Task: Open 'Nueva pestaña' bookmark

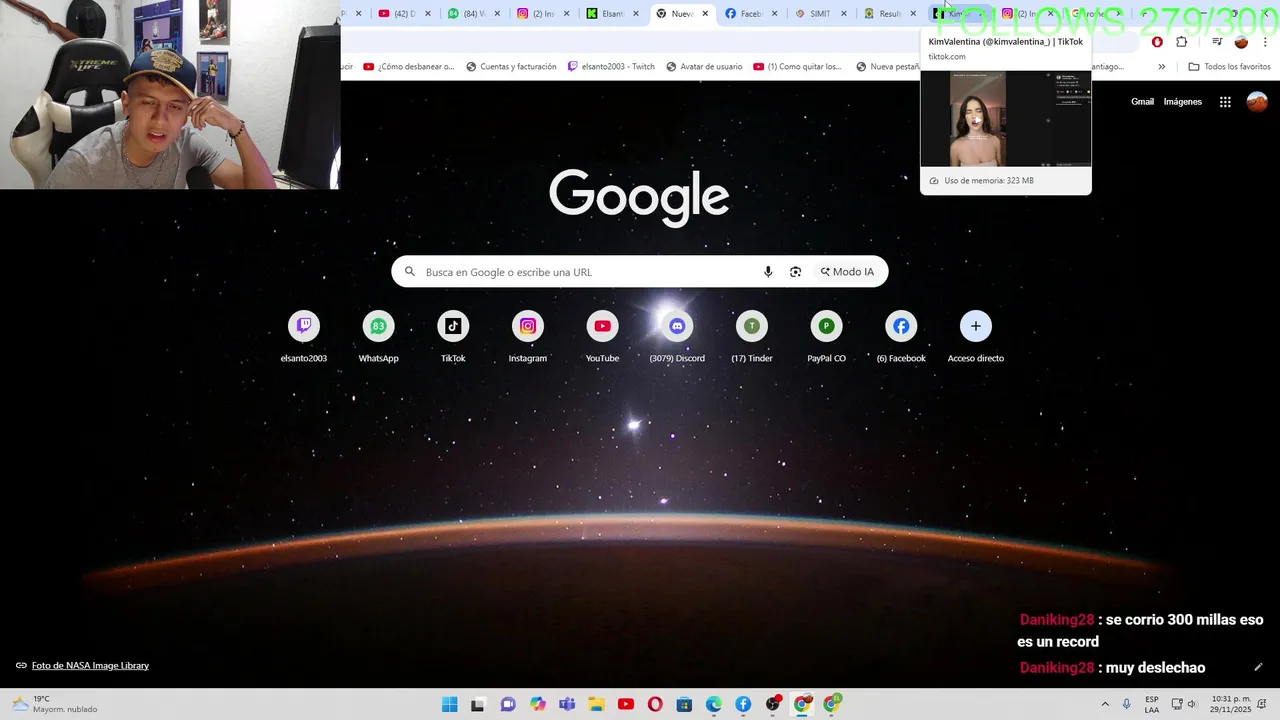Action: (888, 67)
